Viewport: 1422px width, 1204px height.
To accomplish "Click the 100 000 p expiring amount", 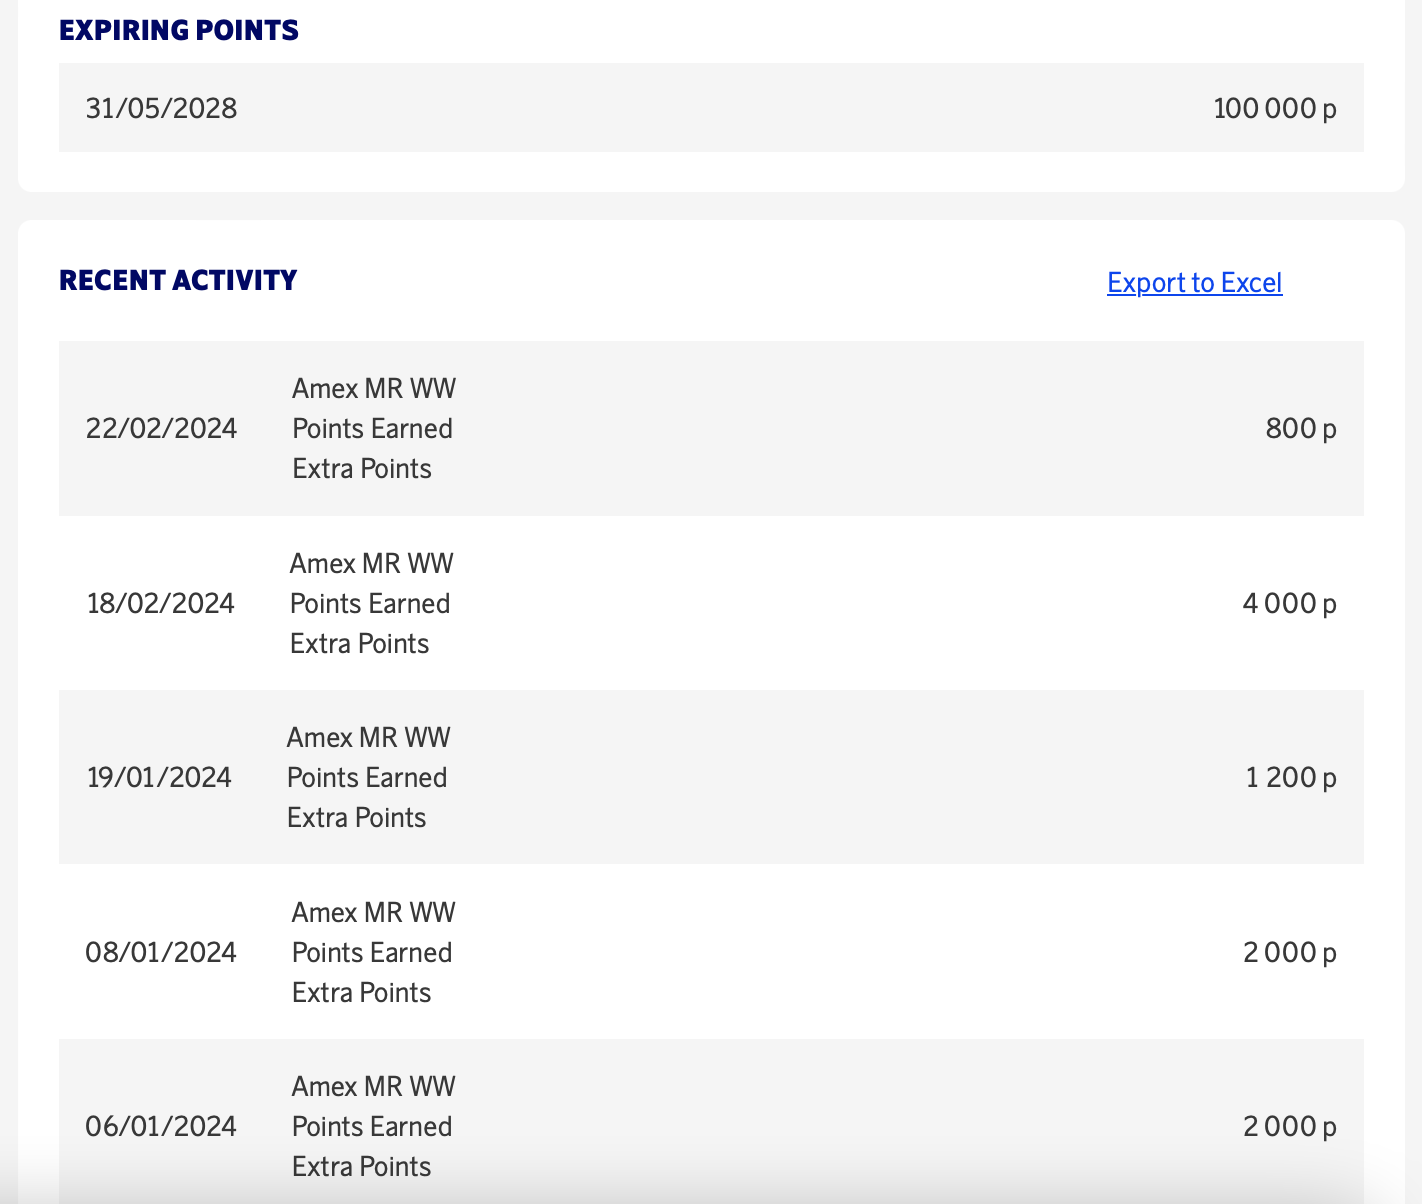I will (x=1274, y=108).
